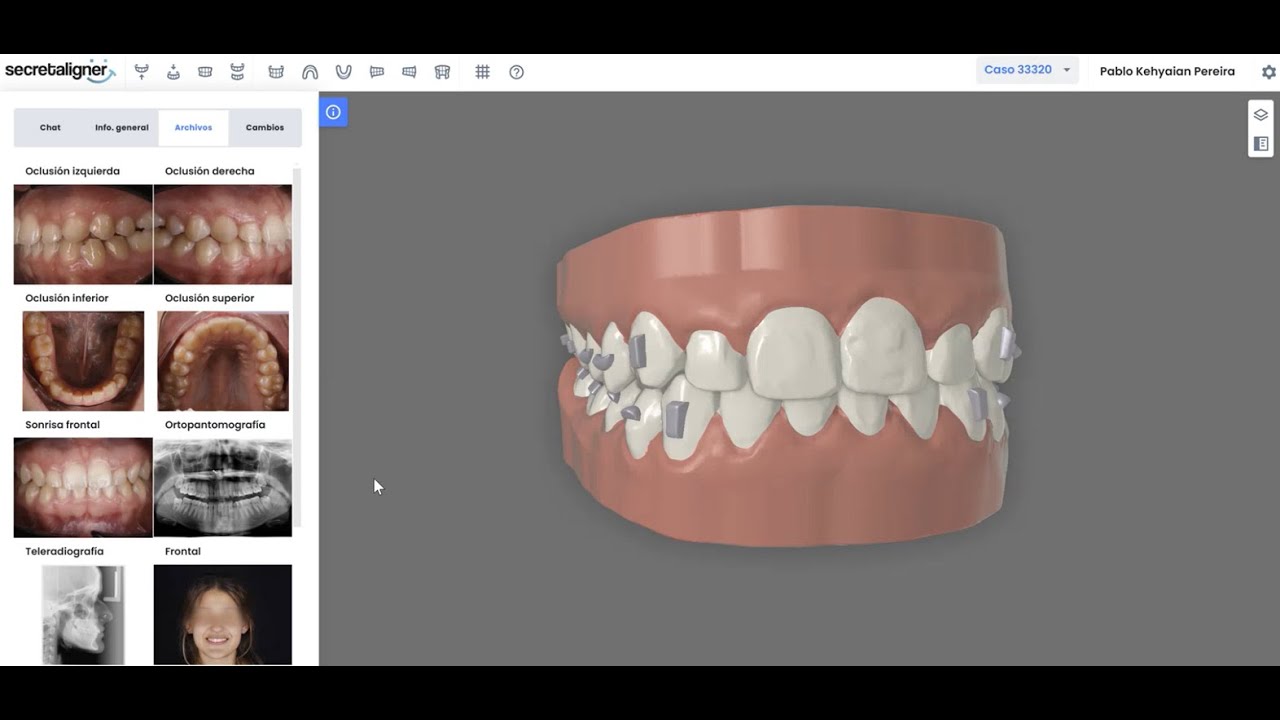The width and height of the screenshot is (1280, 720).
Task: Click the Teleradiografía label
Action: tap(65, 551)
